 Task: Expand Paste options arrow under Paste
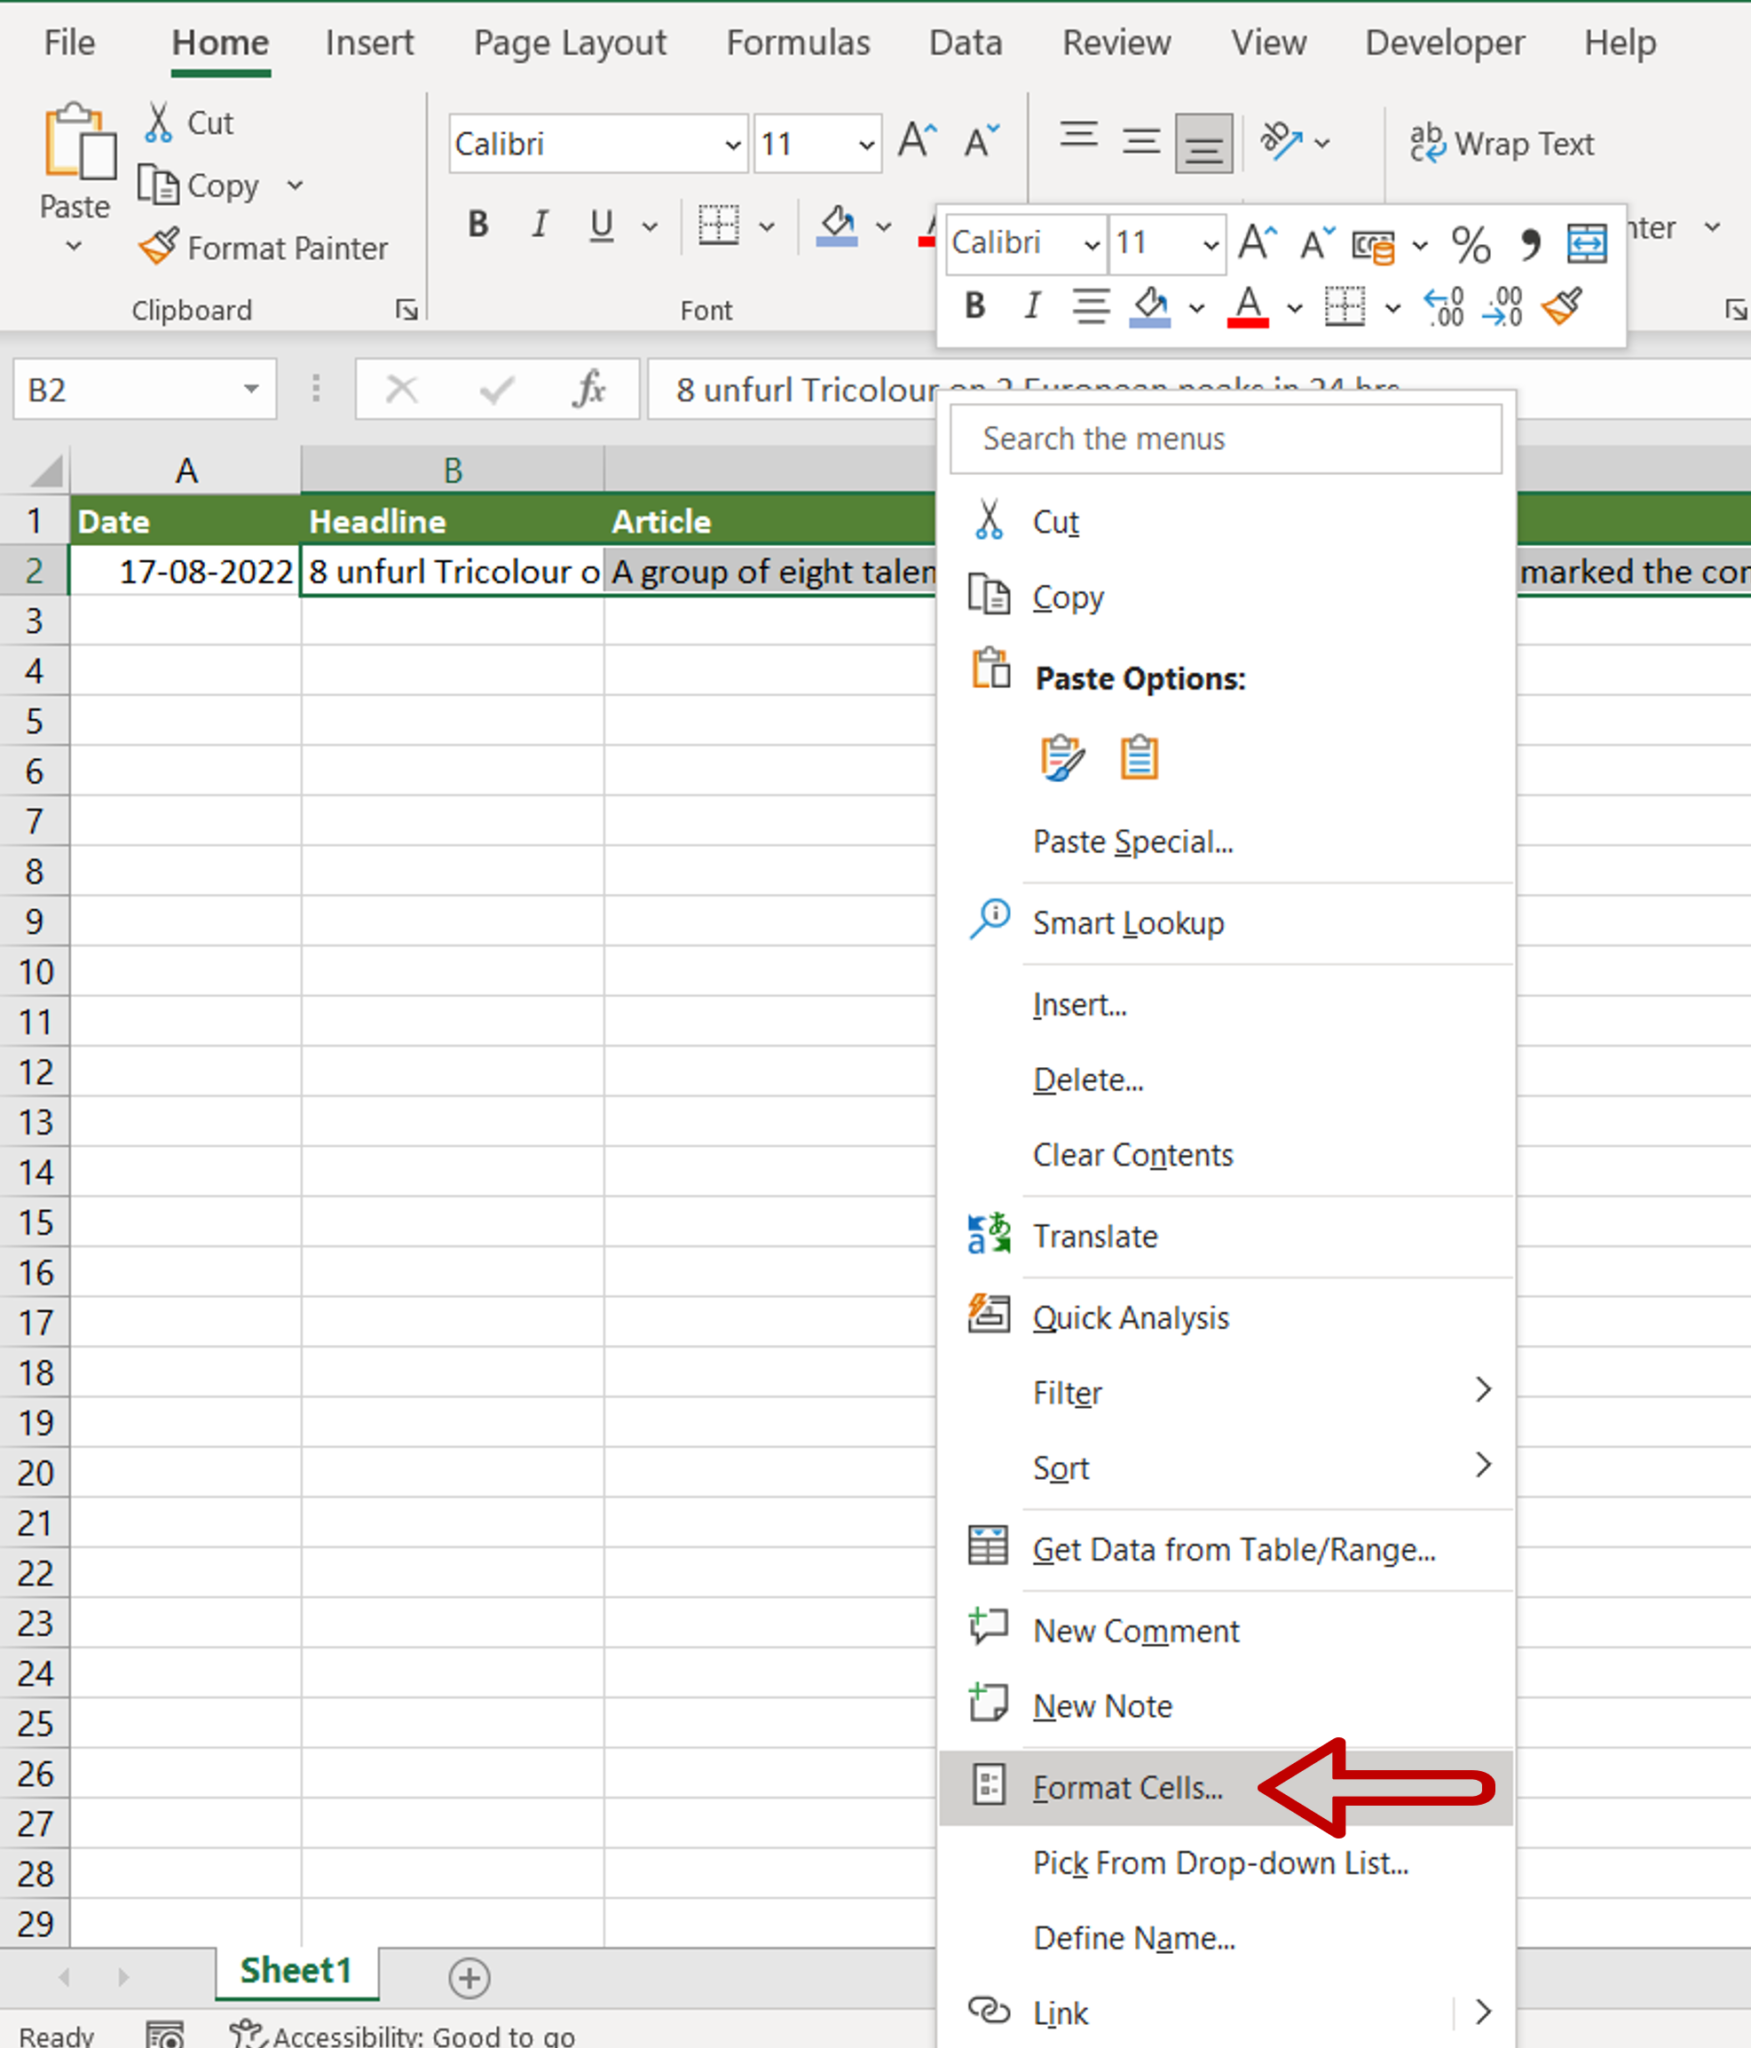73,246
